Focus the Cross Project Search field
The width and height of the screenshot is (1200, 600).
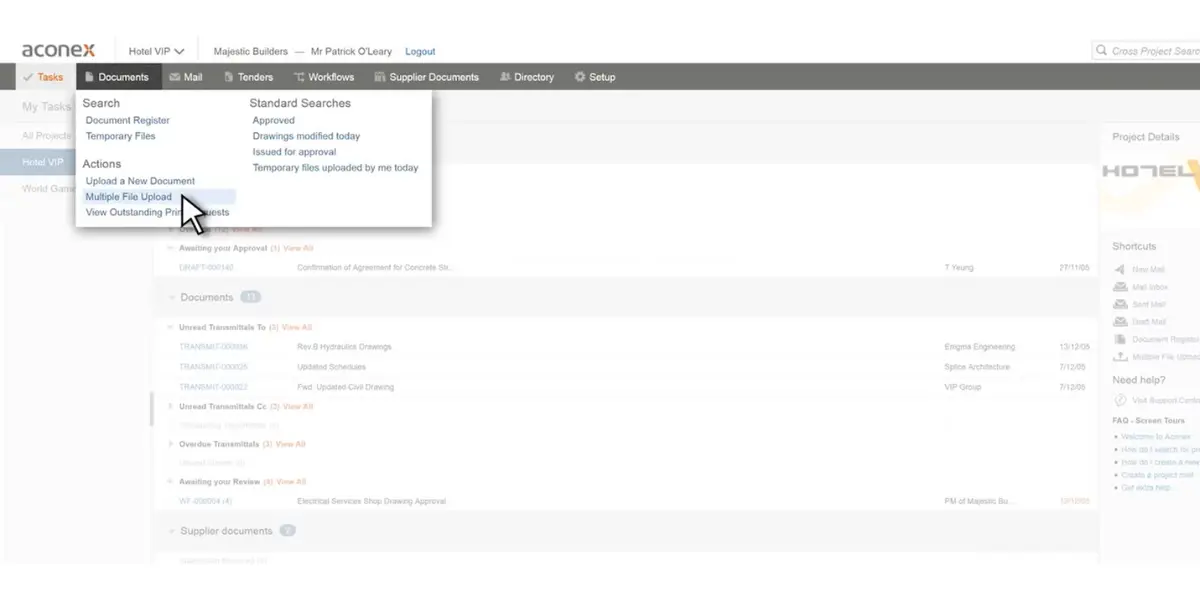[1148, 51]
